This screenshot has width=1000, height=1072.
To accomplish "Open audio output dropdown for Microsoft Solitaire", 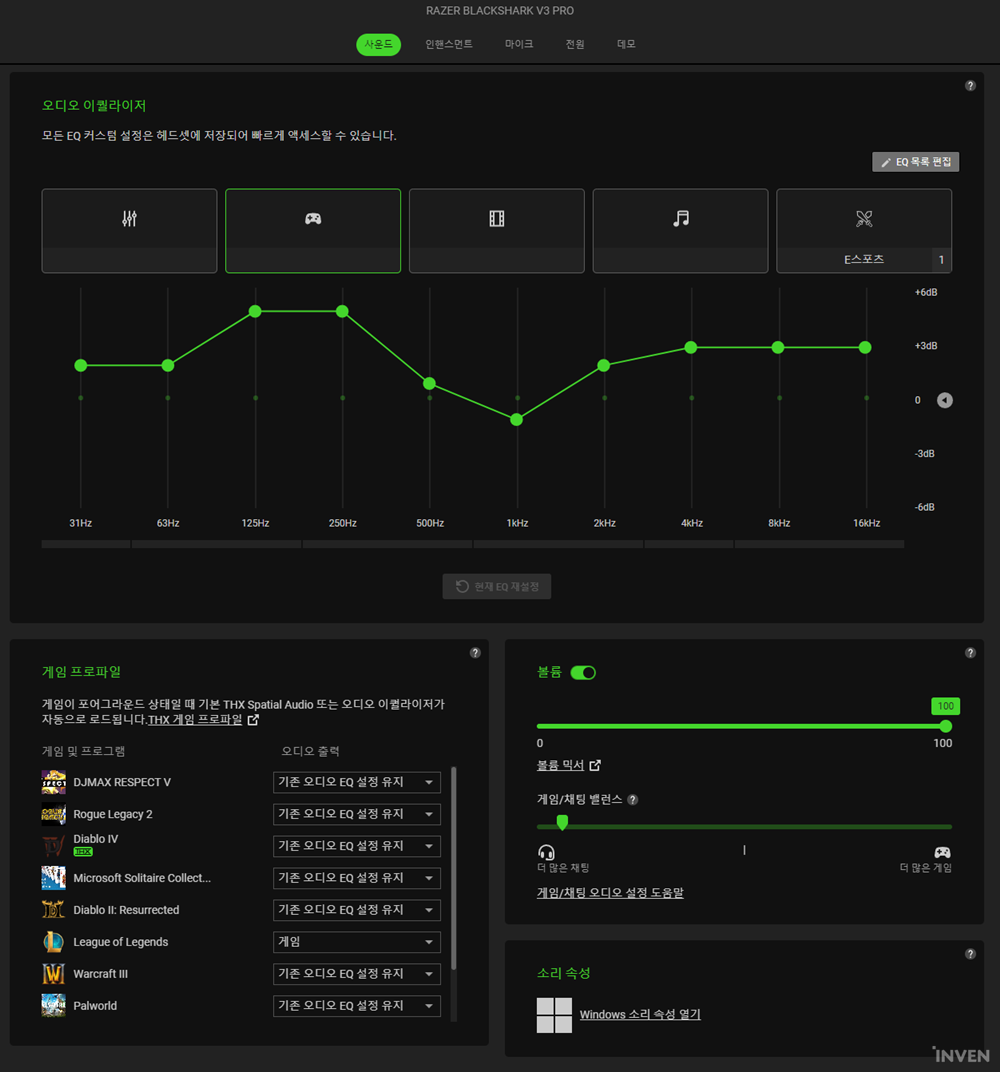I will tap(357, 878).
